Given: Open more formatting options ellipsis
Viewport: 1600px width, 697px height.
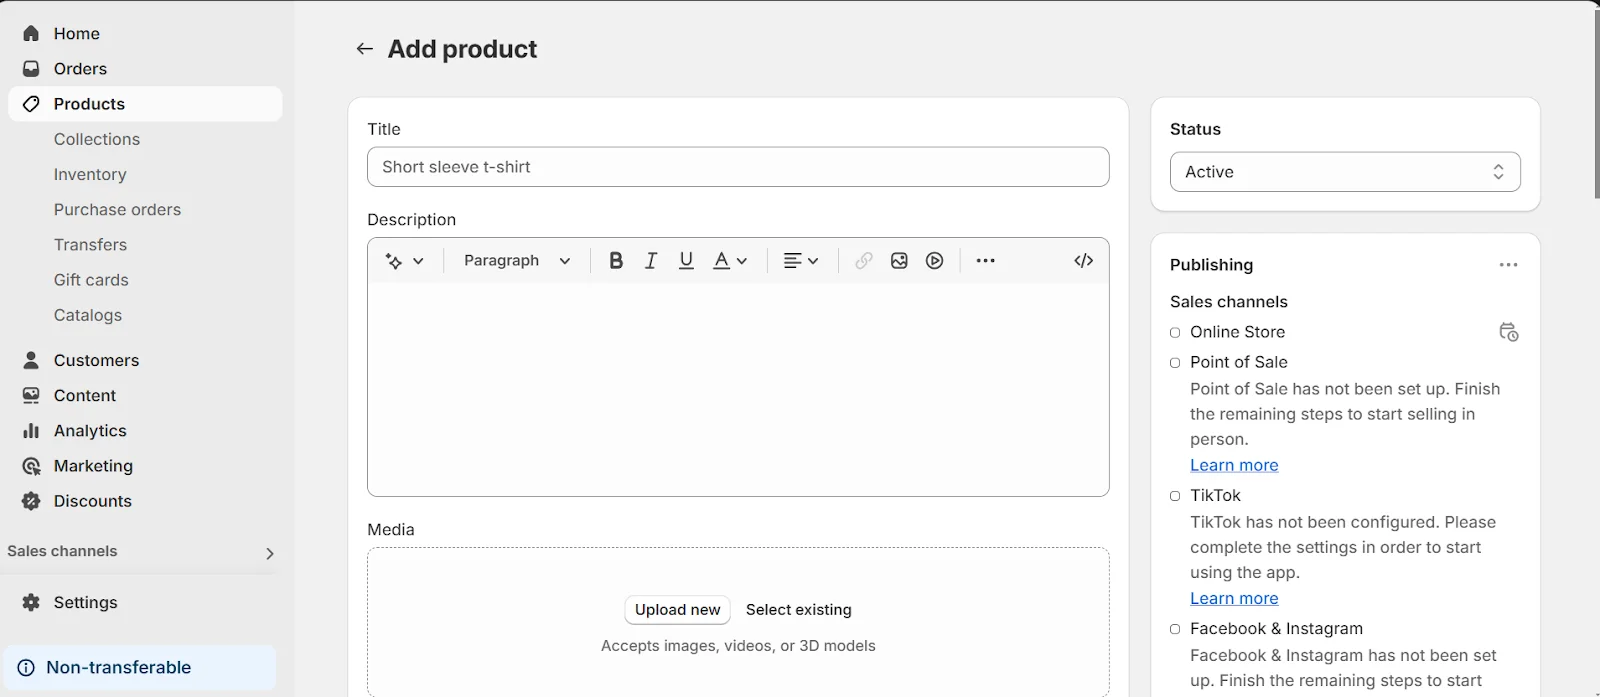Looking at the screenshot, I should [985, 261].
